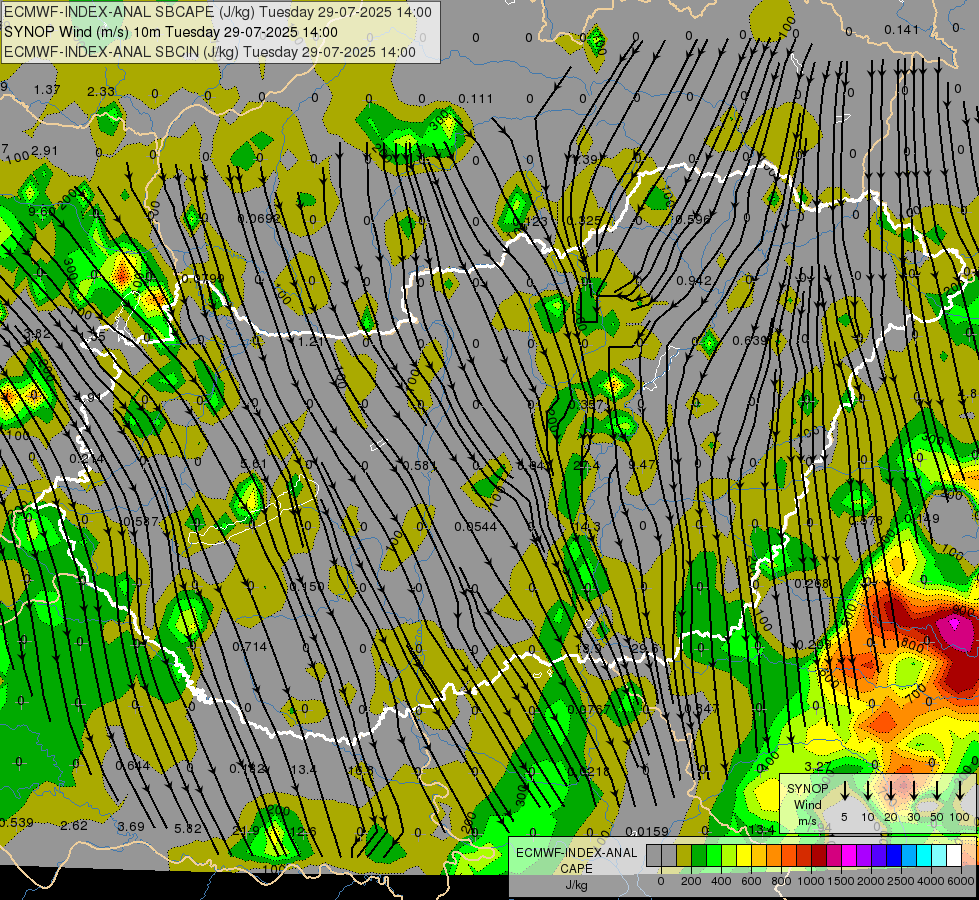Click the m/s unit in wind legend
The height and width of the screenshot is (900, 979).
point(807,821)
